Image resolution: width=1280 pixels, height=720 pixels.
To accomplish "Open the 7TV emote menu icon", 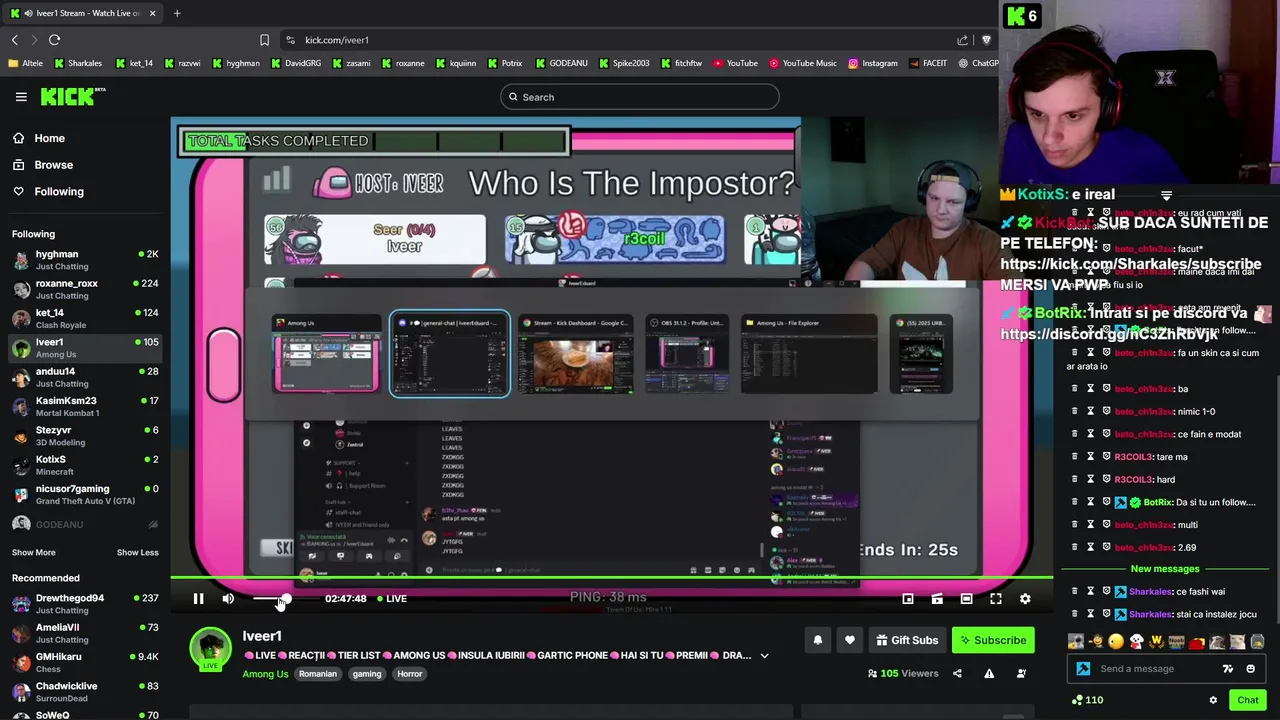I will (1228, 669).
